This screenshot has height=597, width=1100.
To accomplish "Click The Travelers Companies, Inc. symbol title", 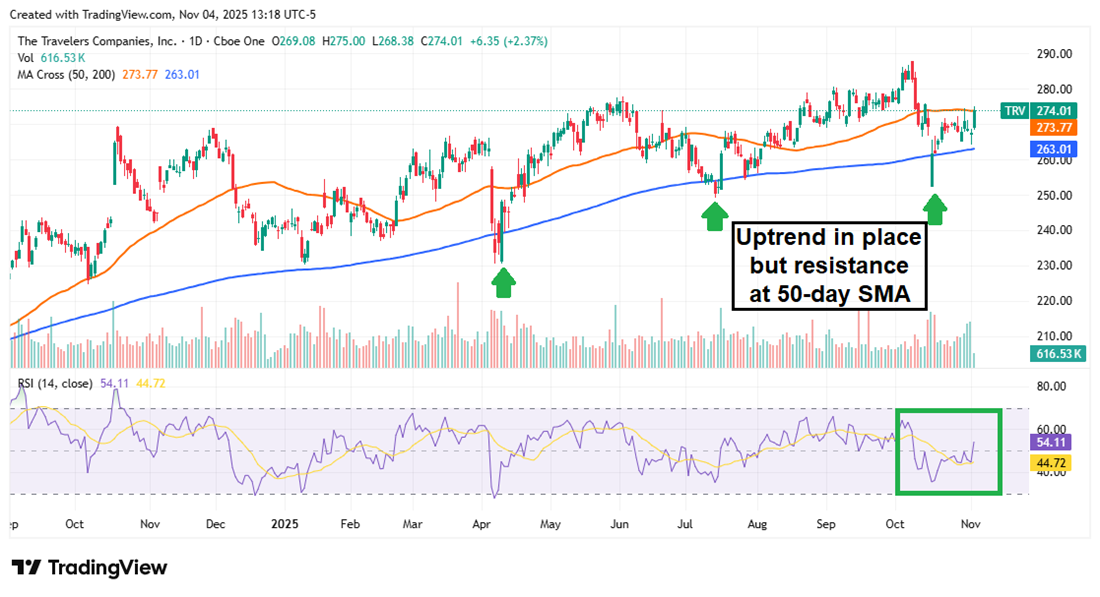I will [x=97, y=41].
